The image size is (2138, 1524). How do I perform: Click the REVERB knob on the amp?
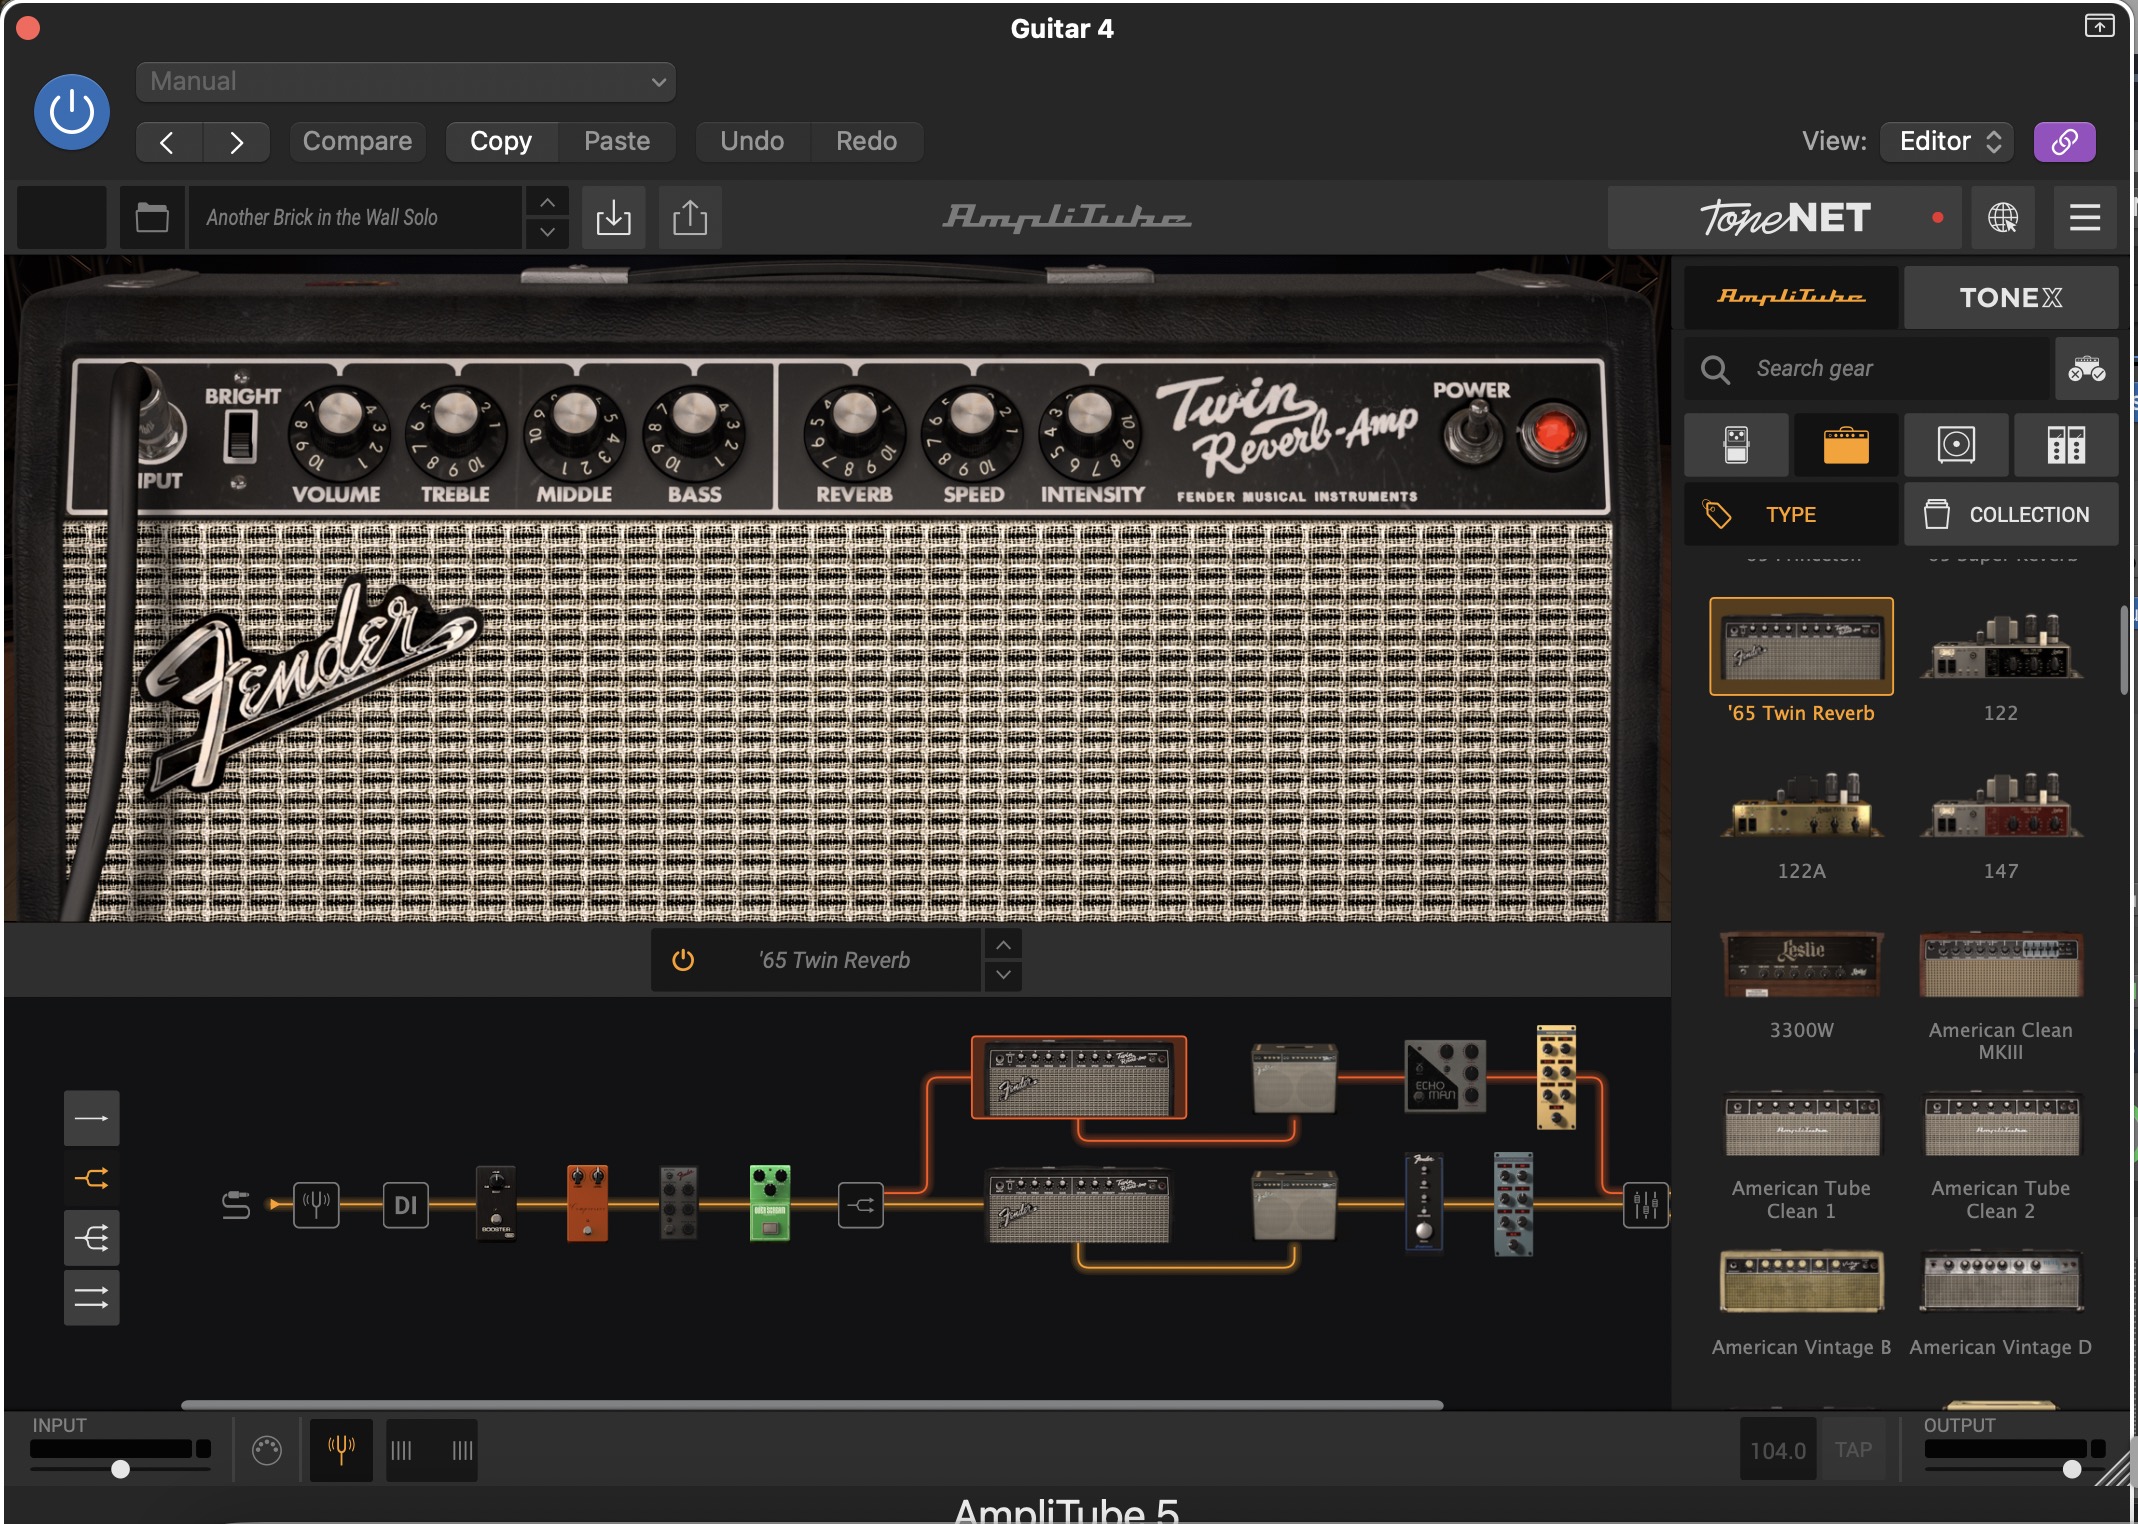854,432
